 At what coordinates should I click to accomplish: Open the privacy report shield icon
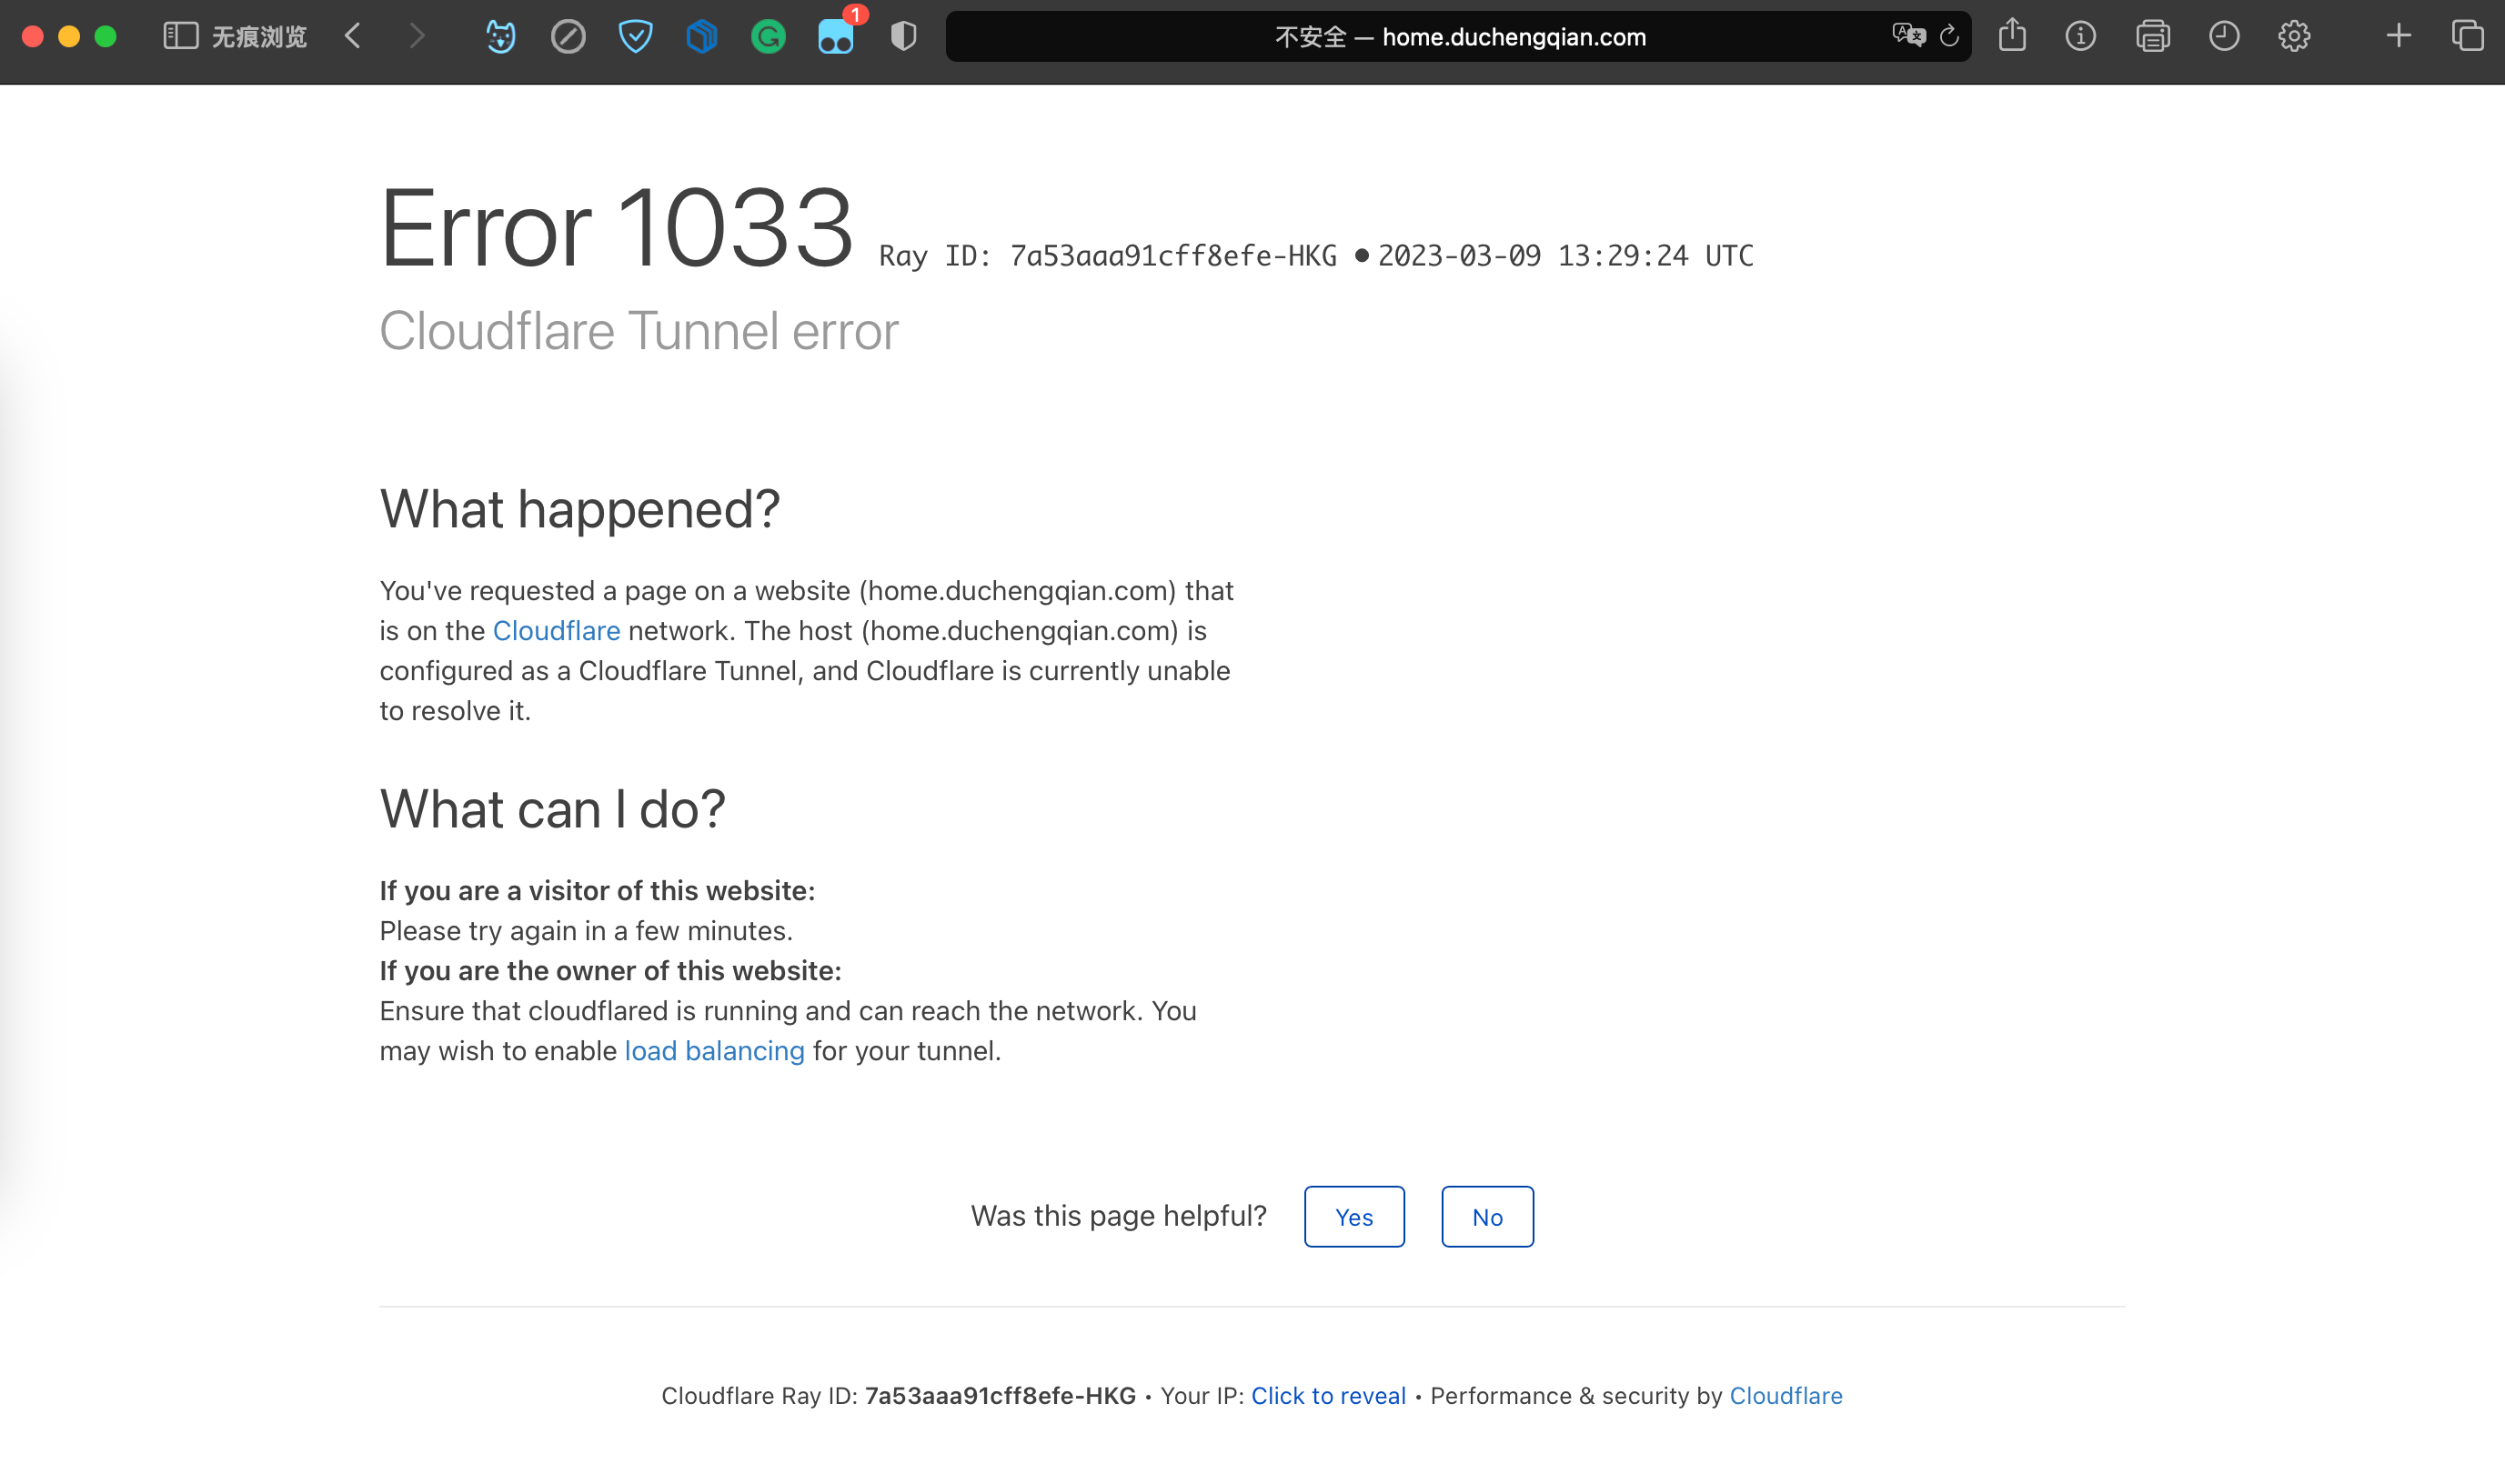coord(903,37)
